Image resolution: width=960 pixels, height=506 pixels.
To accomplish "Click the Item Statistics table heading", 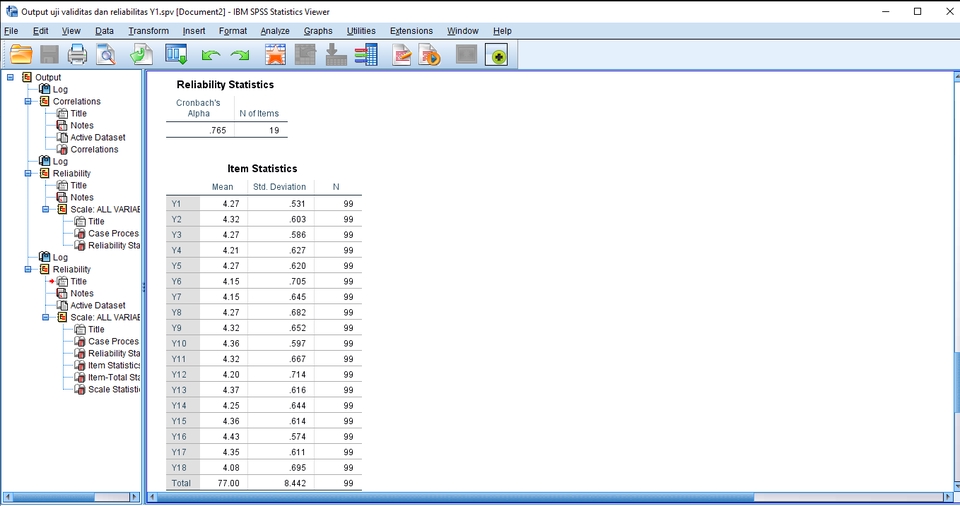I will [262, 168].
